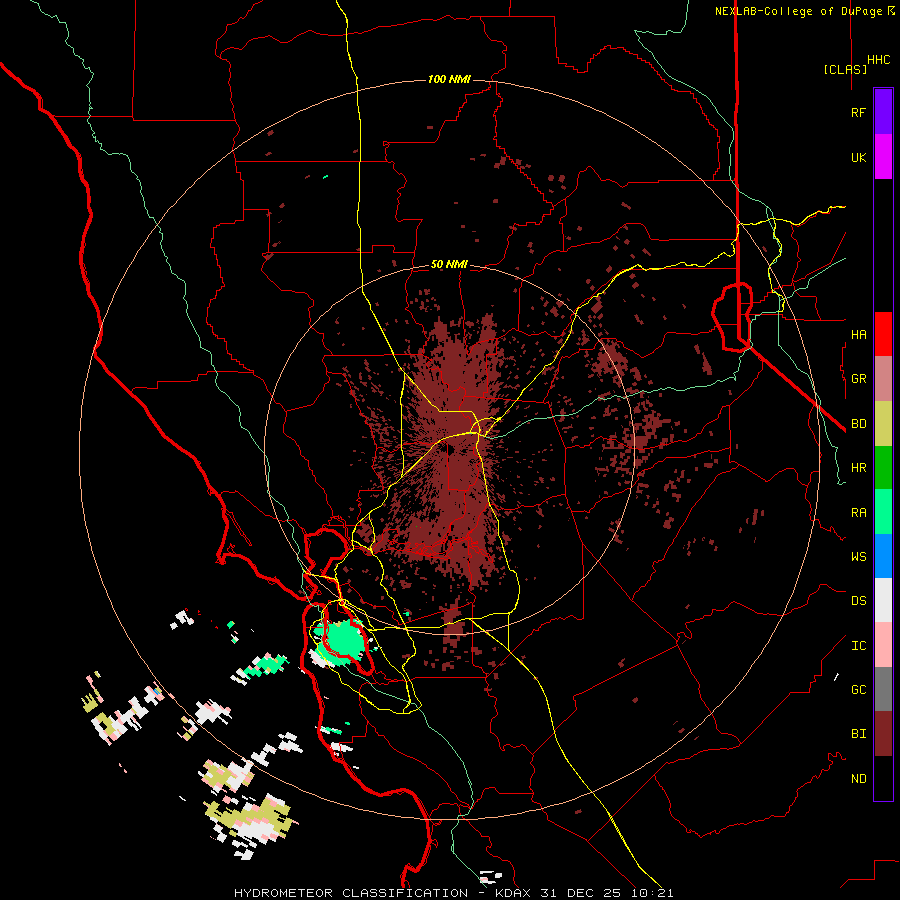Select the BD yellow legend swatch
Viewport: 900px width, 900px height.
(x=883, y=424)
